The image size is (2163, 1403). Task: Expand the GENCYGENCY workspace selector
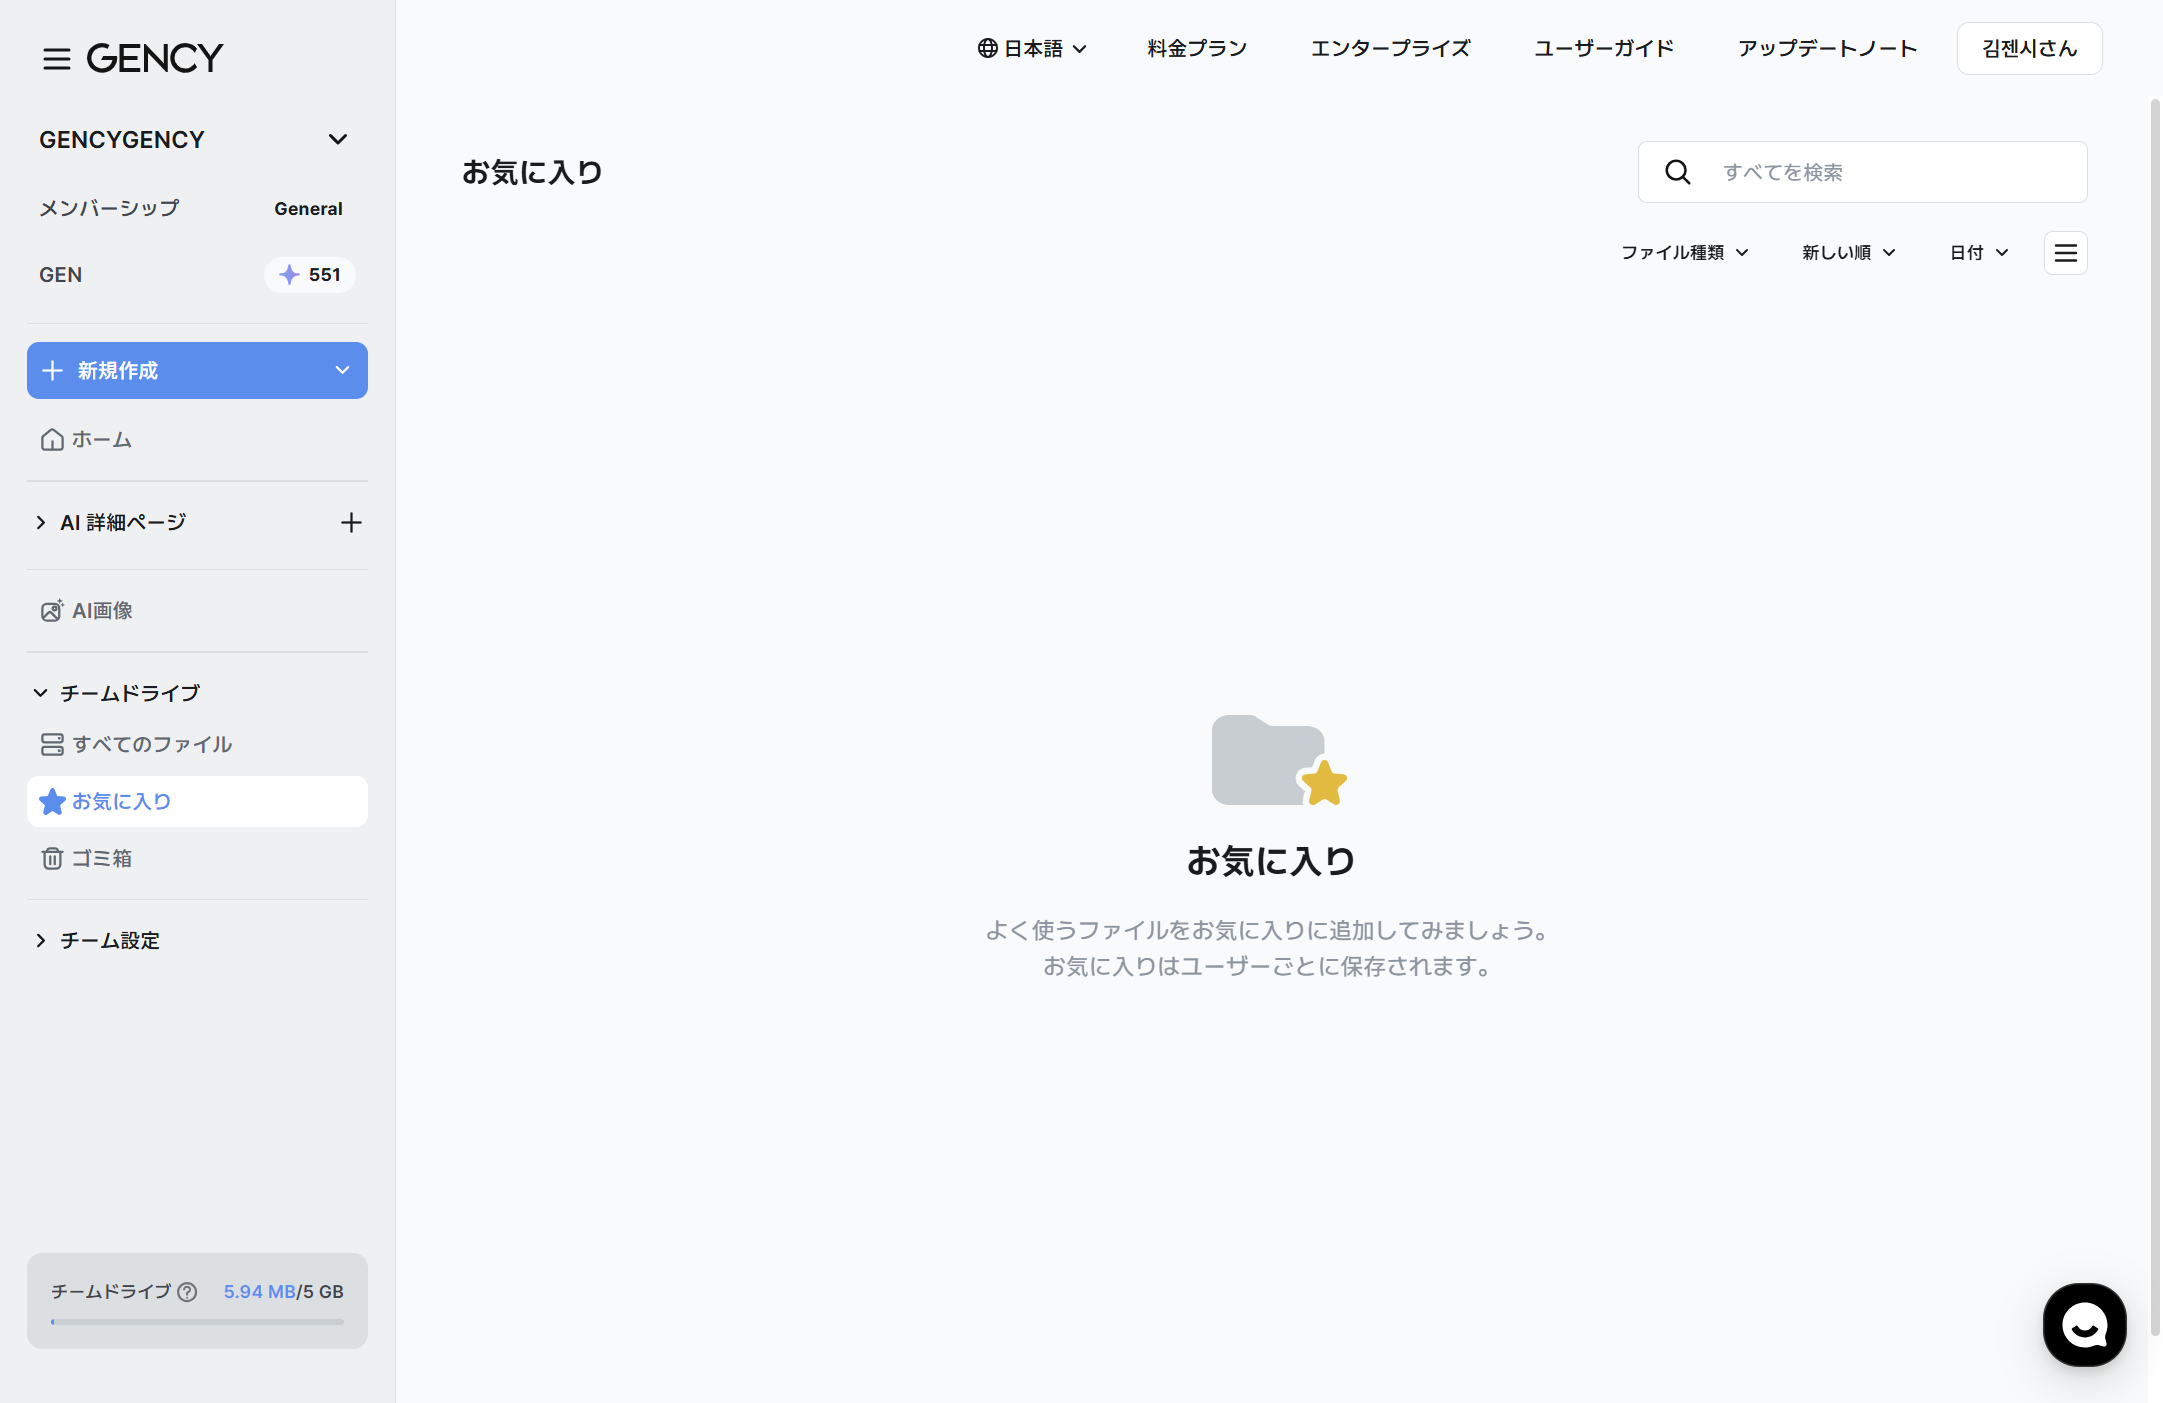point(196,139)
